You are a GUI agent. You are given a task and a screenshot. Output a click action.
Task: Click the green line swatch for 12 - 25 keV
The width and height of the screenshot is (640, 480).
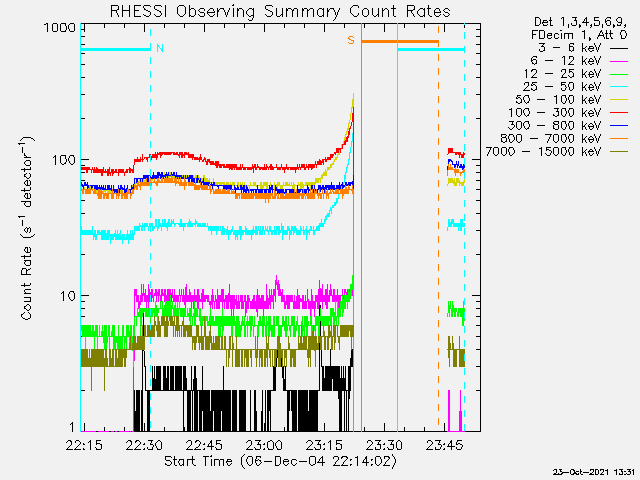click(619, 74)
